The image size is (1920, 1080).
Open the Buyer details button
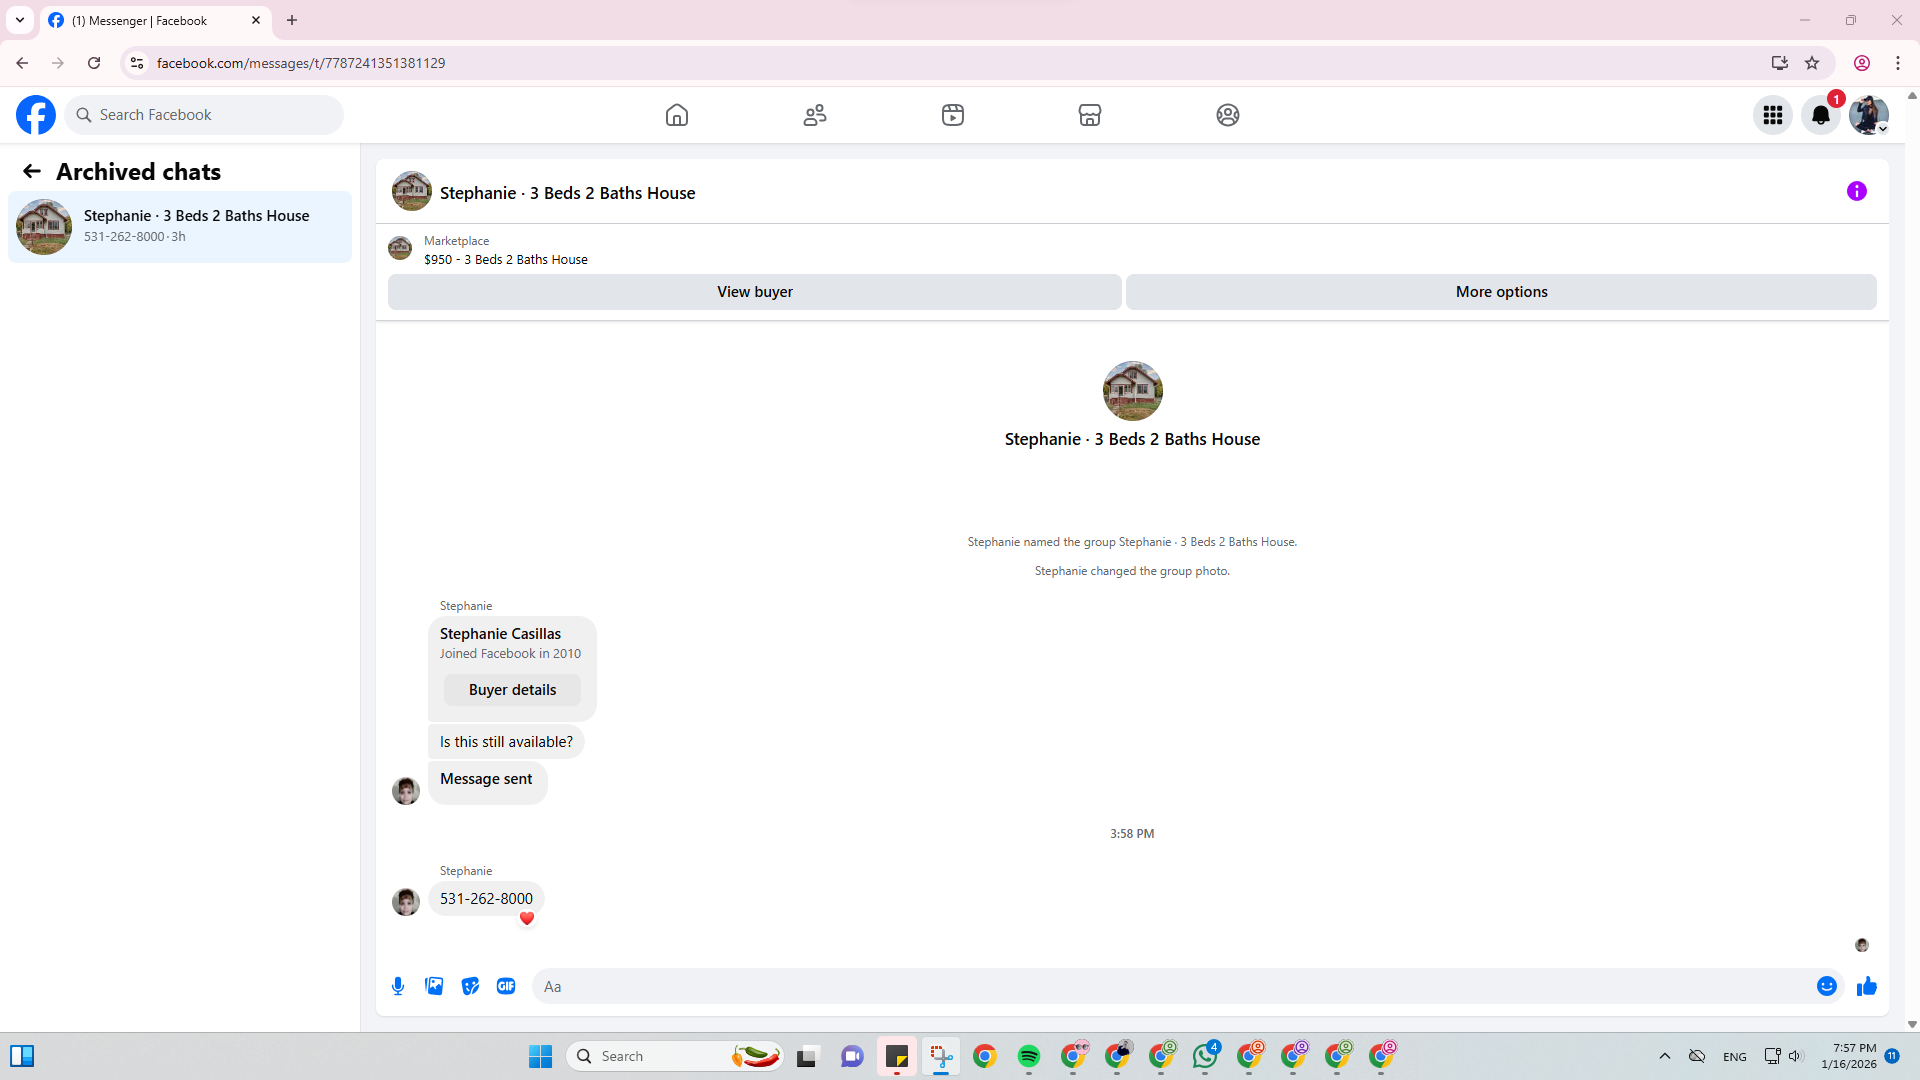point(512,690)
